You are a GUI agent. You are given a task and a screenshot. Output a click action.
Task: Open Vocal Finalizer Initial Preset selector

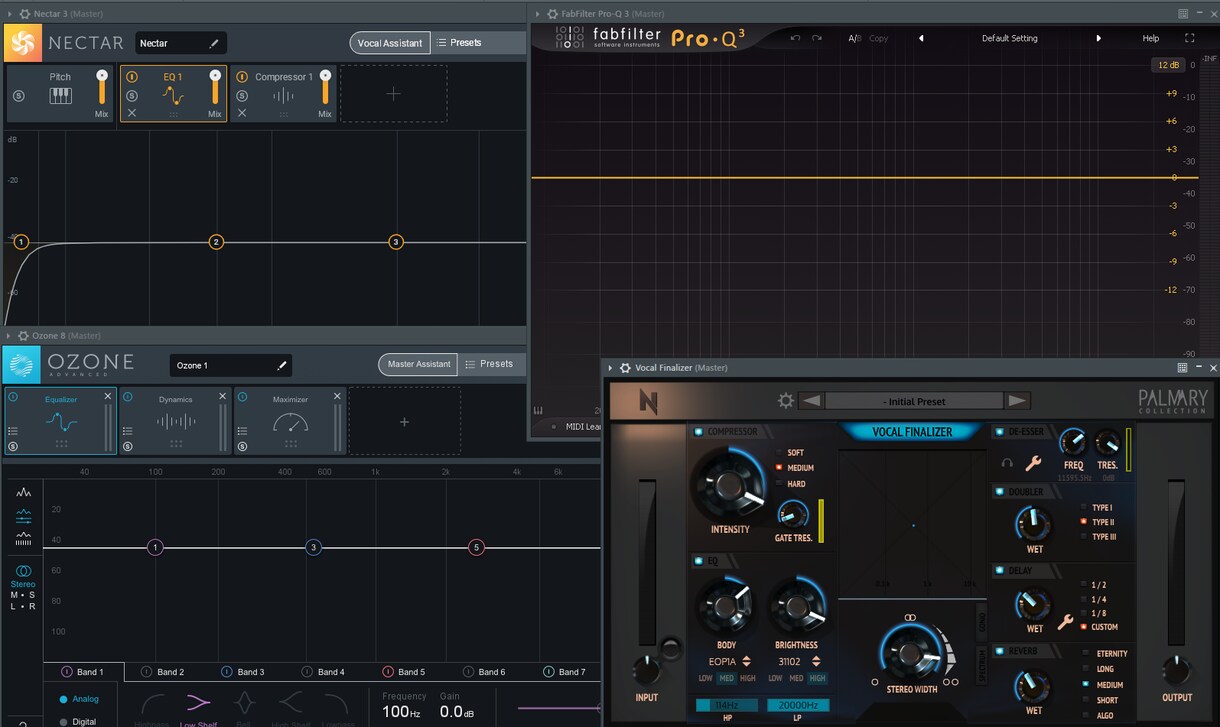point(914,401)
